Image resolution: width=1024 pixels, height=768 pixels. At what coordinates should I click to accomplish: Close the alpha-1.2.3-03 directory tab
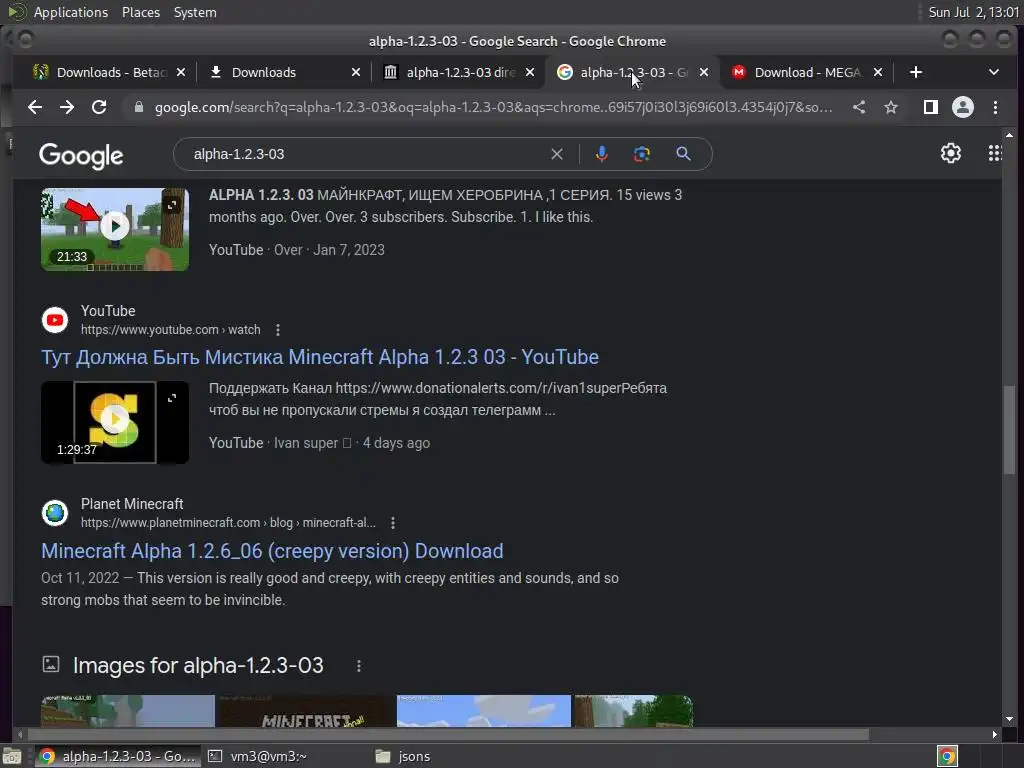coord(530,72)
